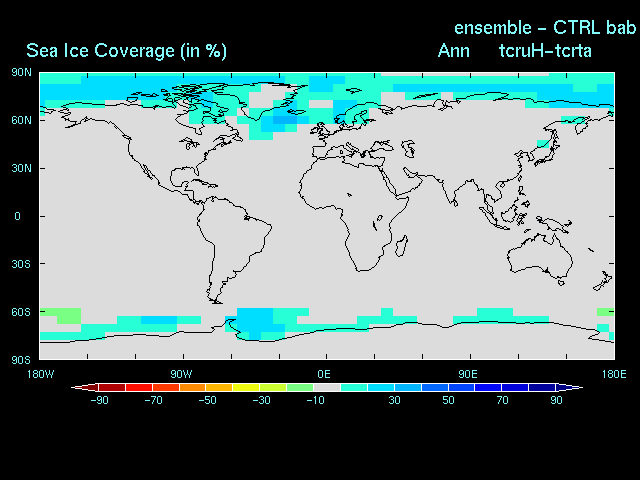Click the gray center swatch of the colorbar
640x480 pixels.
tap(327, 387)
